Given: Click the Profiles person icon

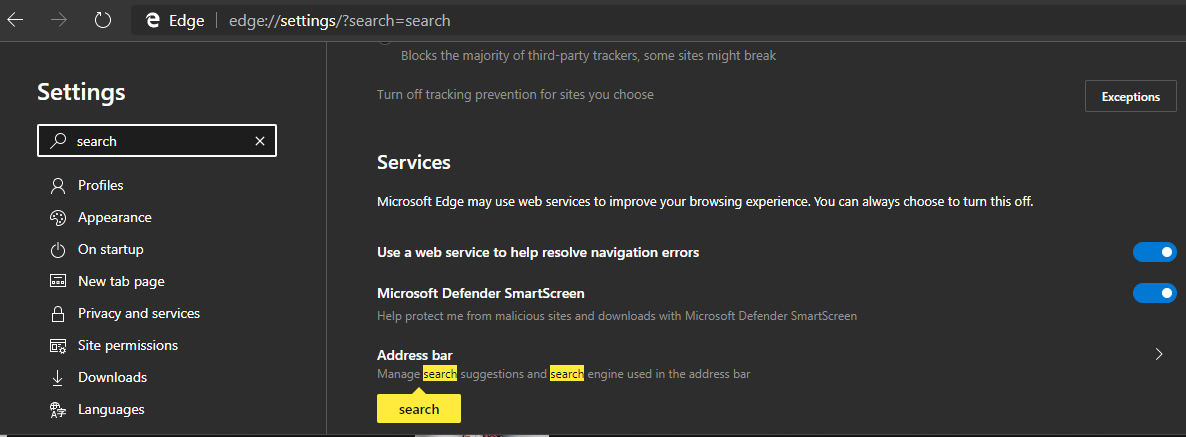Looking at the screenshot, I should coord(58,185).
